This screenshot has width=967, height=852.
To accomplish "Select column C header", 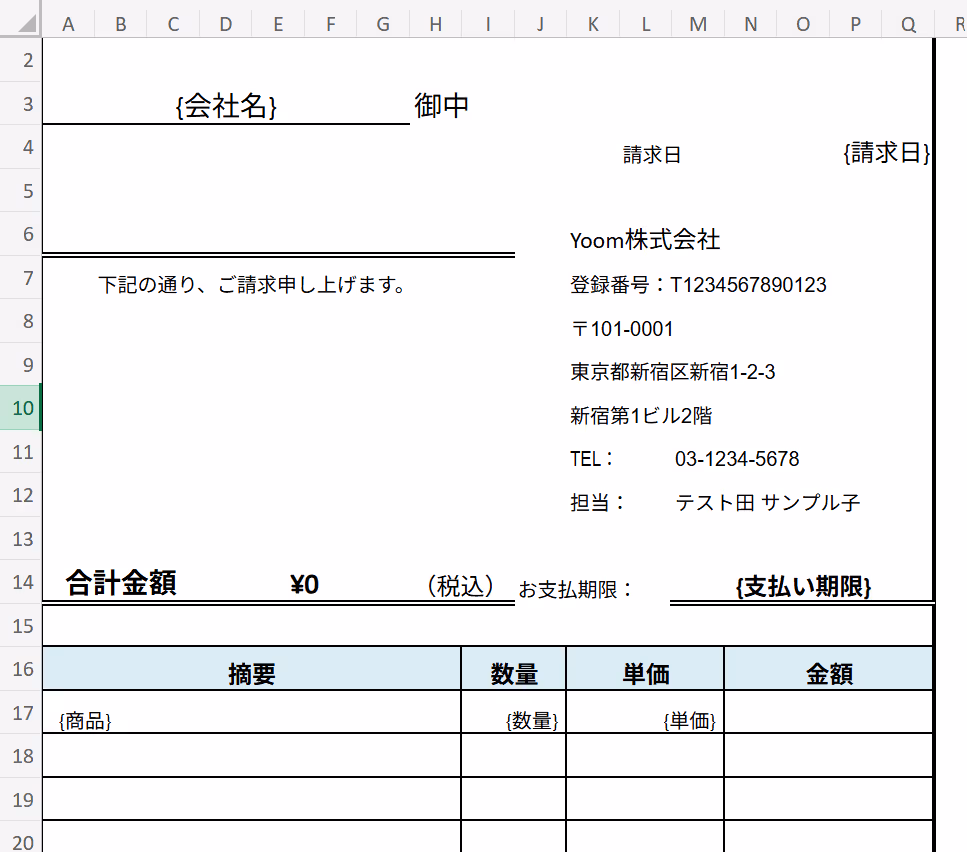I will pyautogui.click(x=173, y=24).
